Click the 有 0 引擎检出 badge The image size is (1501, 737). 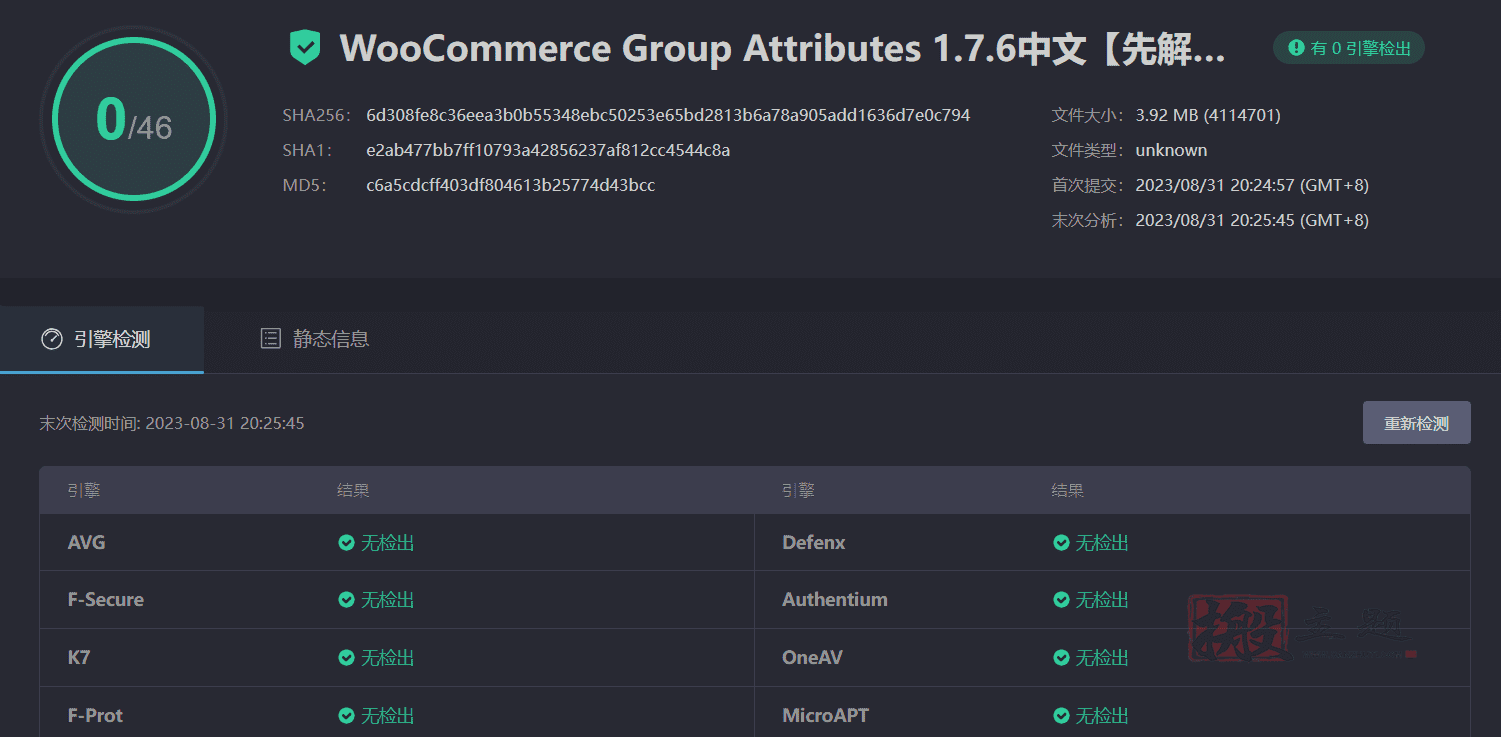pos(1349,47)
